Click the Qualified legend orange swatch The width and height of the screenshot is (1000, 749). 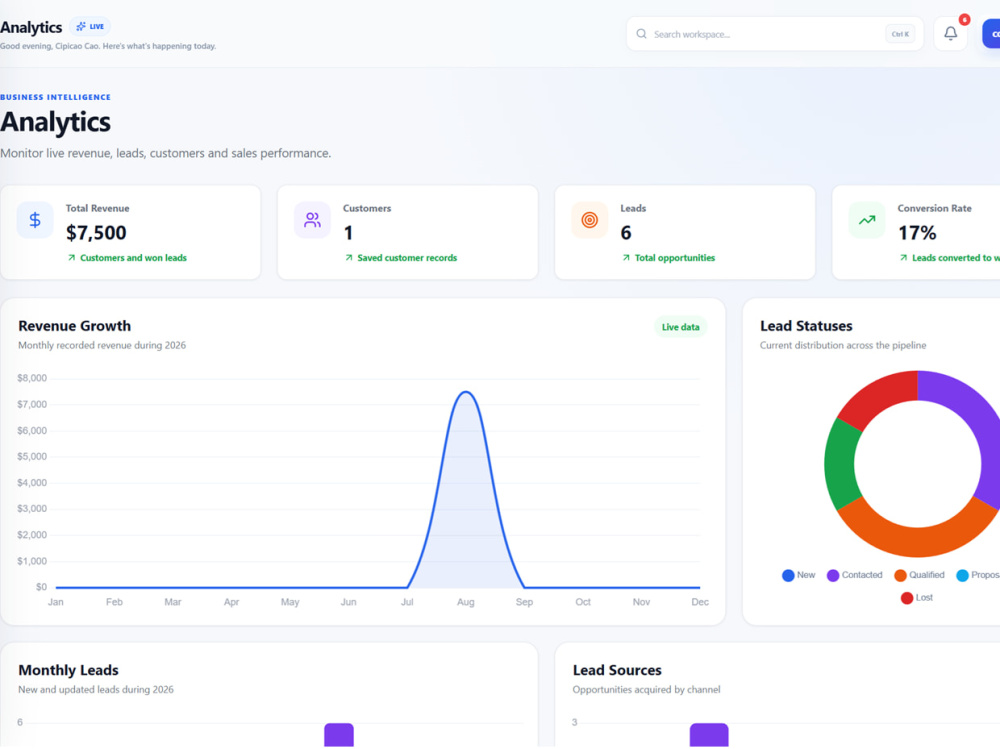pos(901,575)
